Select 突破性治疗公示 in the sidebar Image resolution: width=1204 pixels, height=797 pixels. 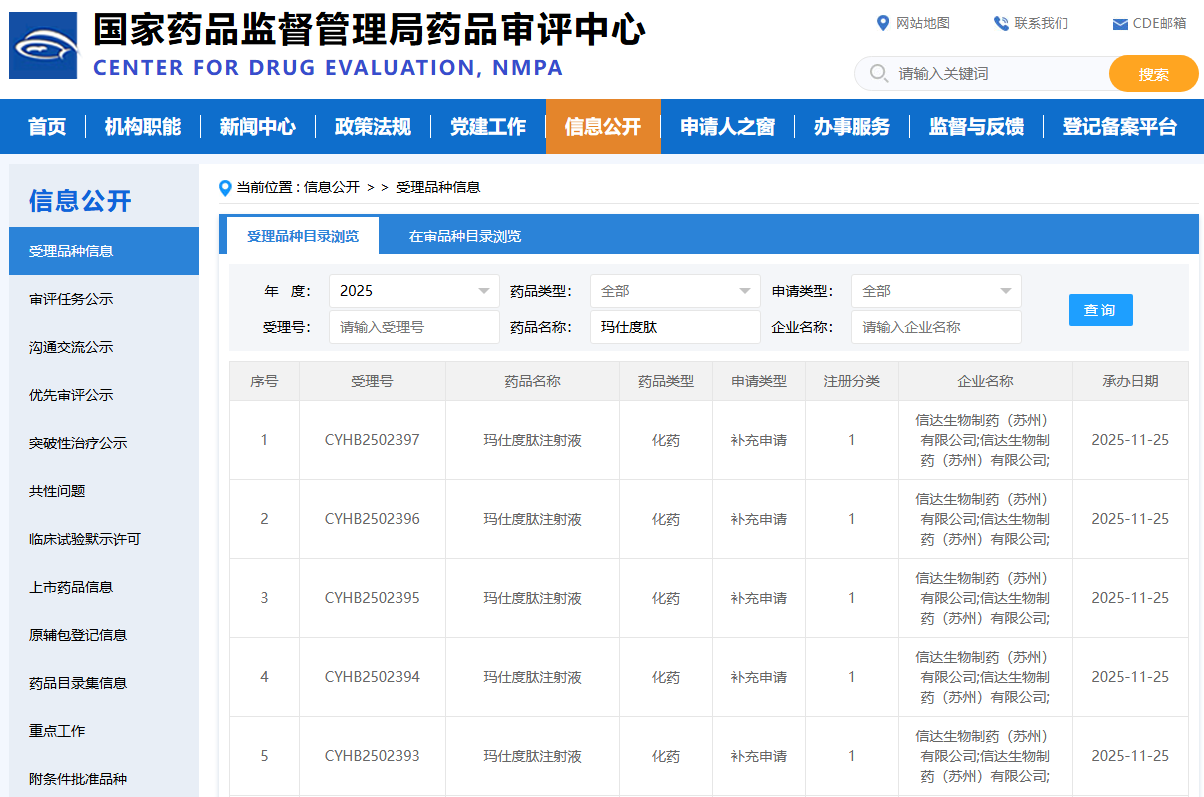coord(78,443)
